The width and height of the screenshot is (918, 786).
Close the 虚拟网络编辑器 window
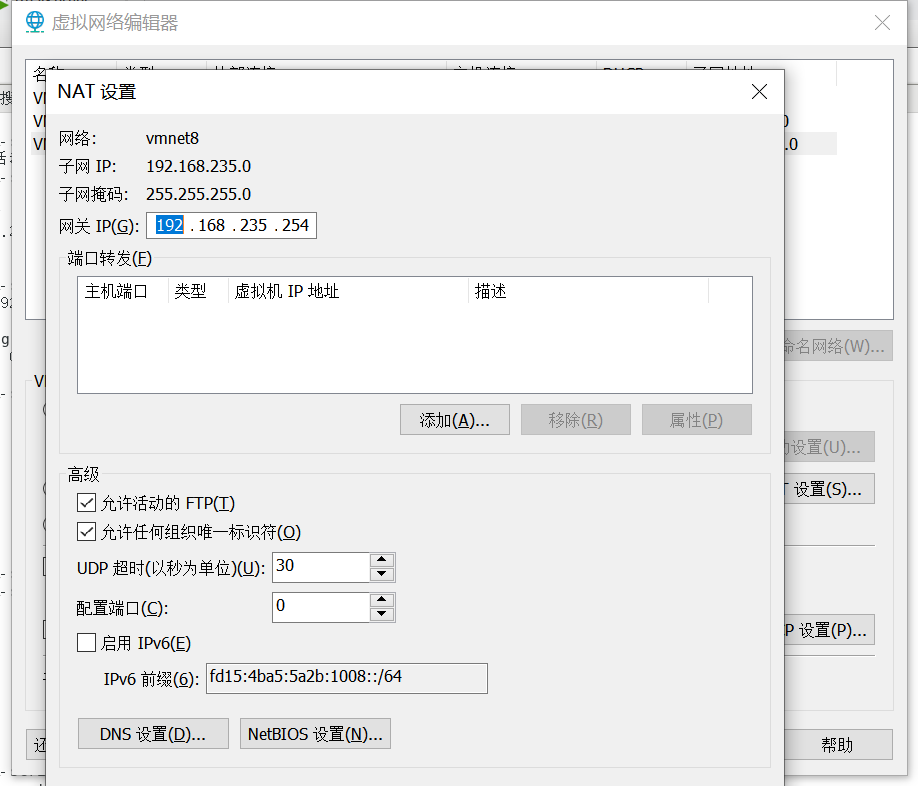[x=882, y=23]
